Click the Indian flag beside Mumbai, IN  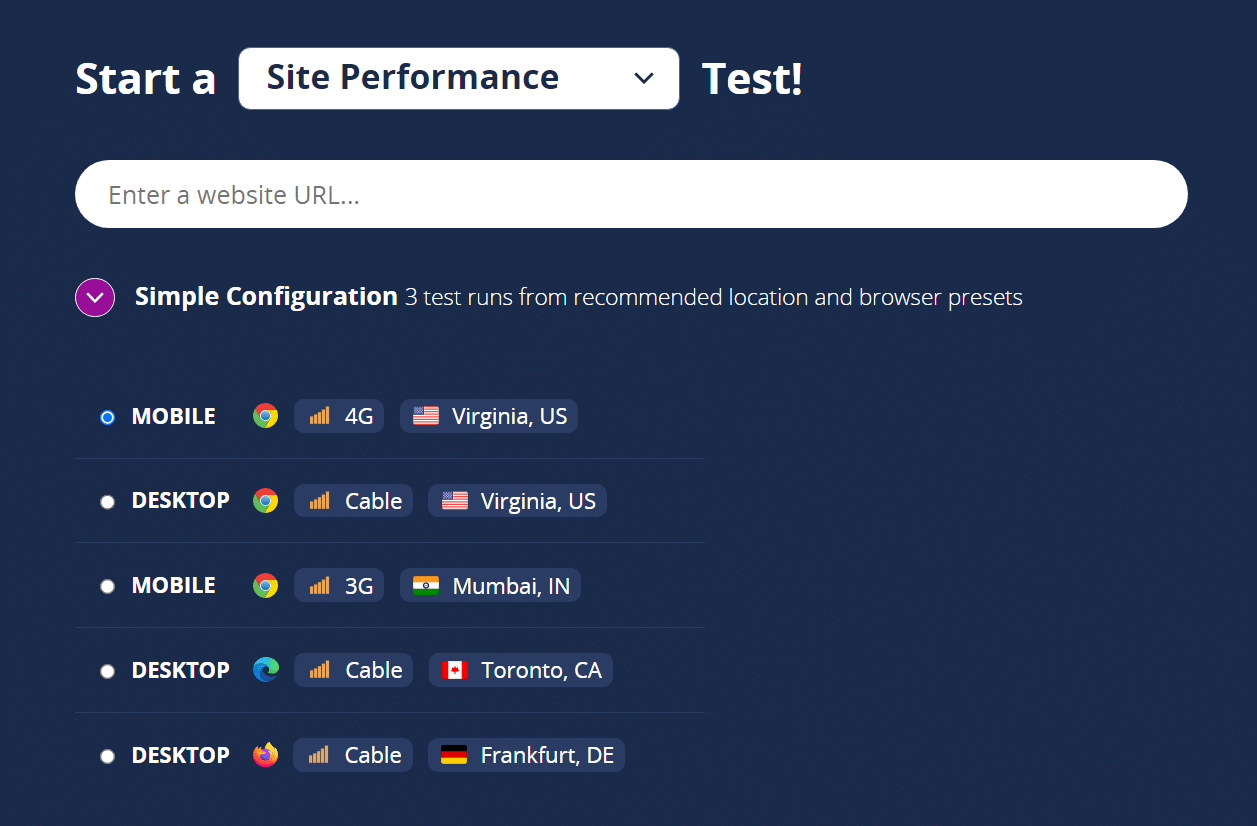[x=427, y=585]
